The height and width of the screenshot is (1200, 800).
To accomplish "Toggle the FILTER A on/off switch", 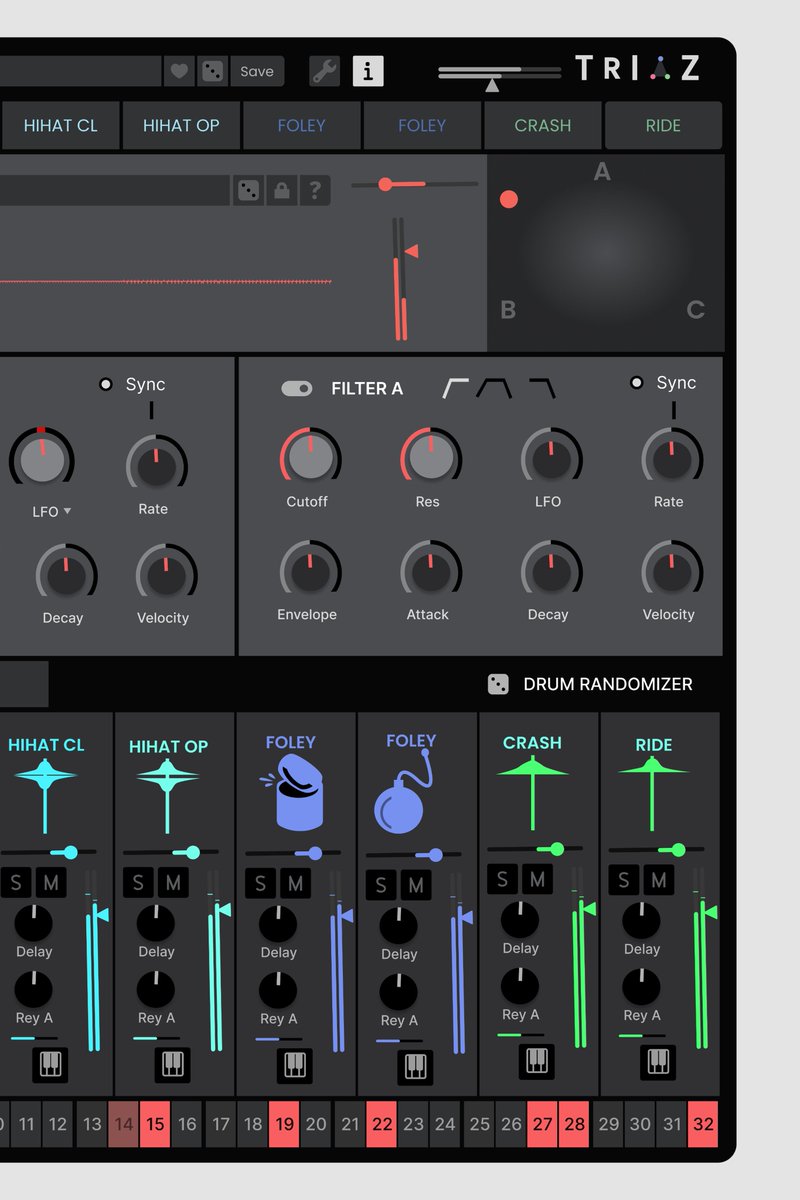I will pyautogui.click(x=297, y=388).
